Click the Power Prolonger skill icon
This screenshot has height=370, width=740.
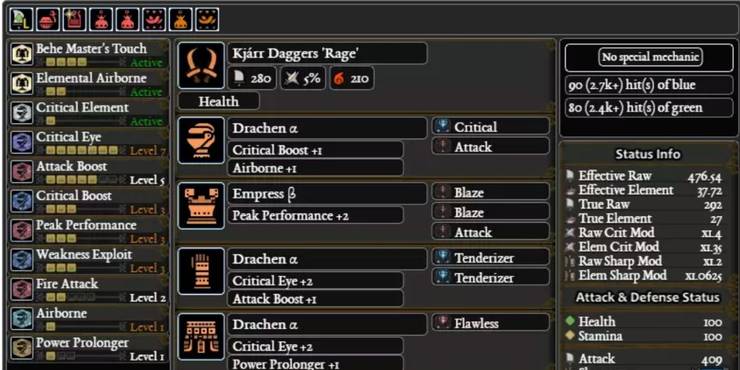[x=22, y=348]
